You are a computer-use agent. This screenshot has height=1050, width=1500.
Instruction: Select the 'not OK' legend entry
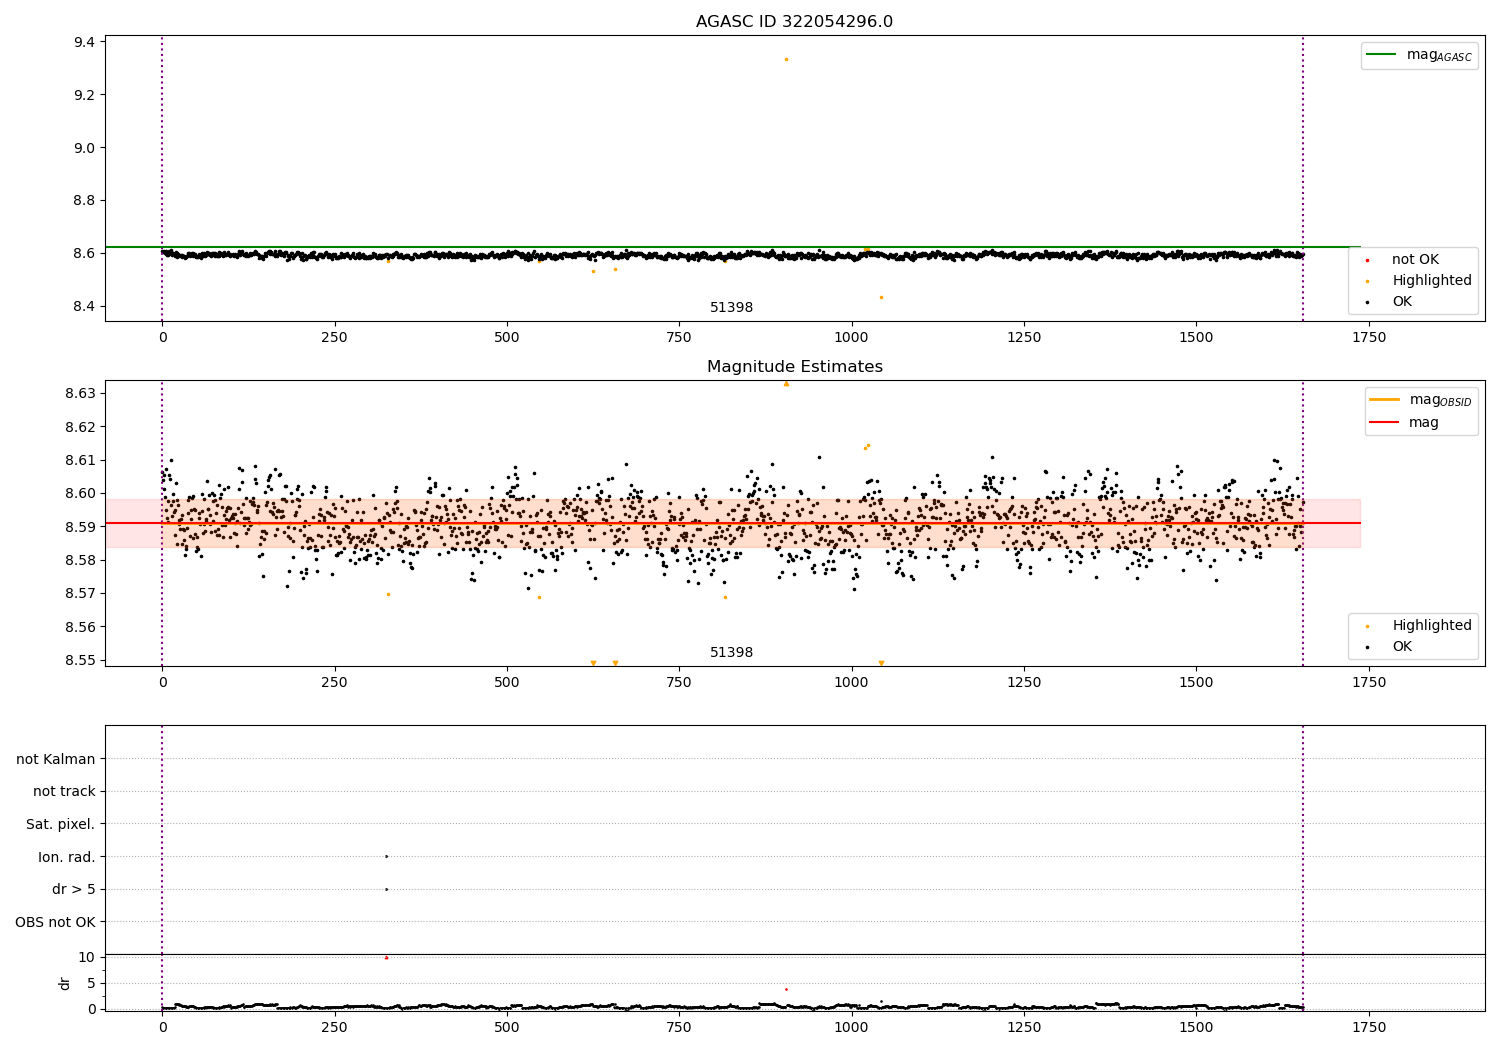(x=1415, y=260)
